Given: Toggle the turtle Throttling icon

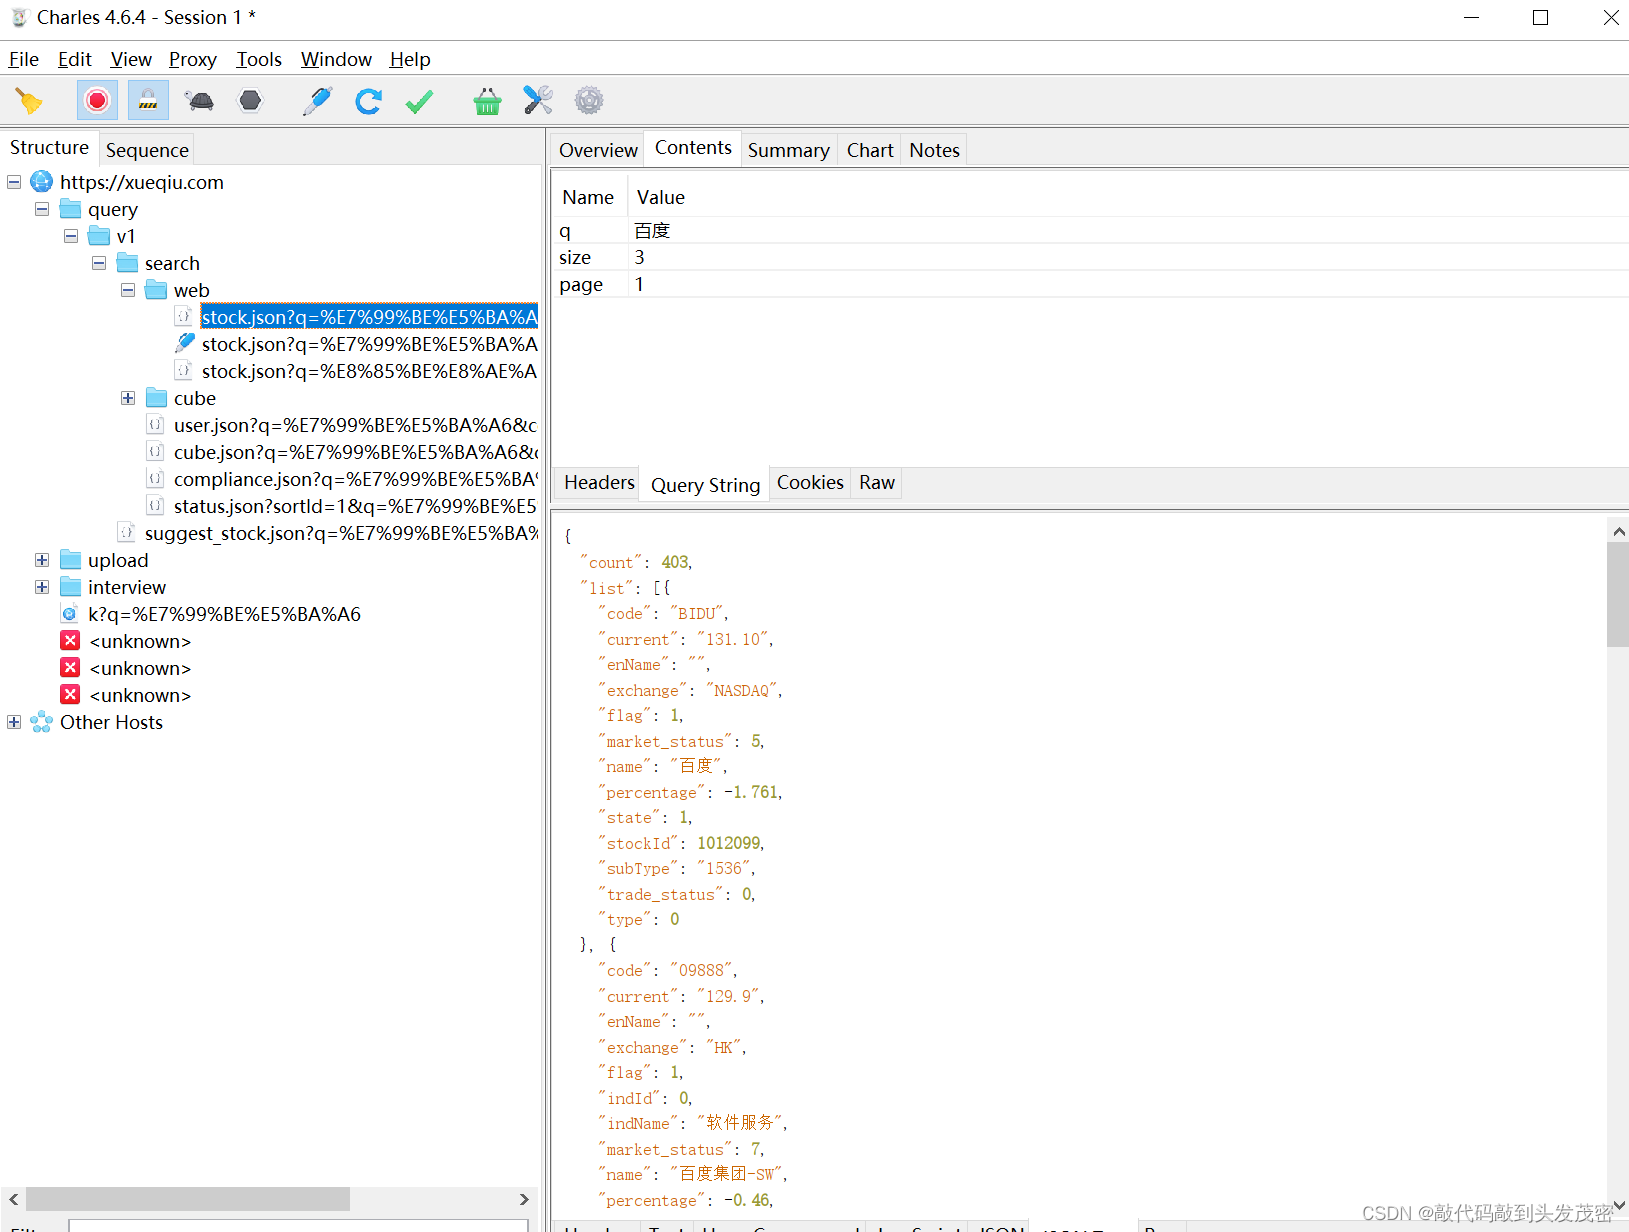Looking at the screenshot, I should (200, 101).
